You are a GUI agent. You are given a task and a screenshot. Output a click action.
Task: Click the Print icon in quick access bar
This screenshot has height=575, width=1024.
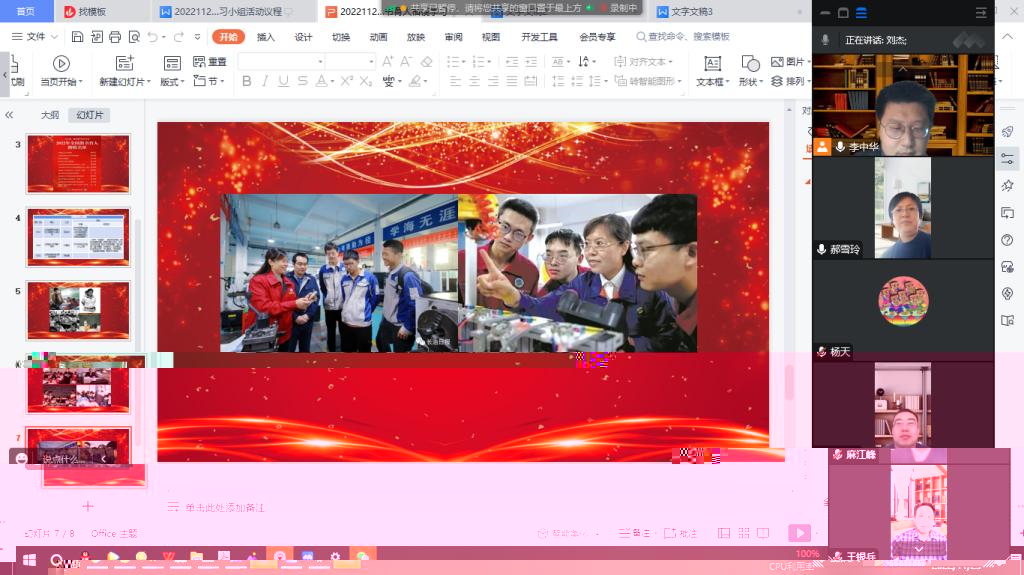click(115, 37)
